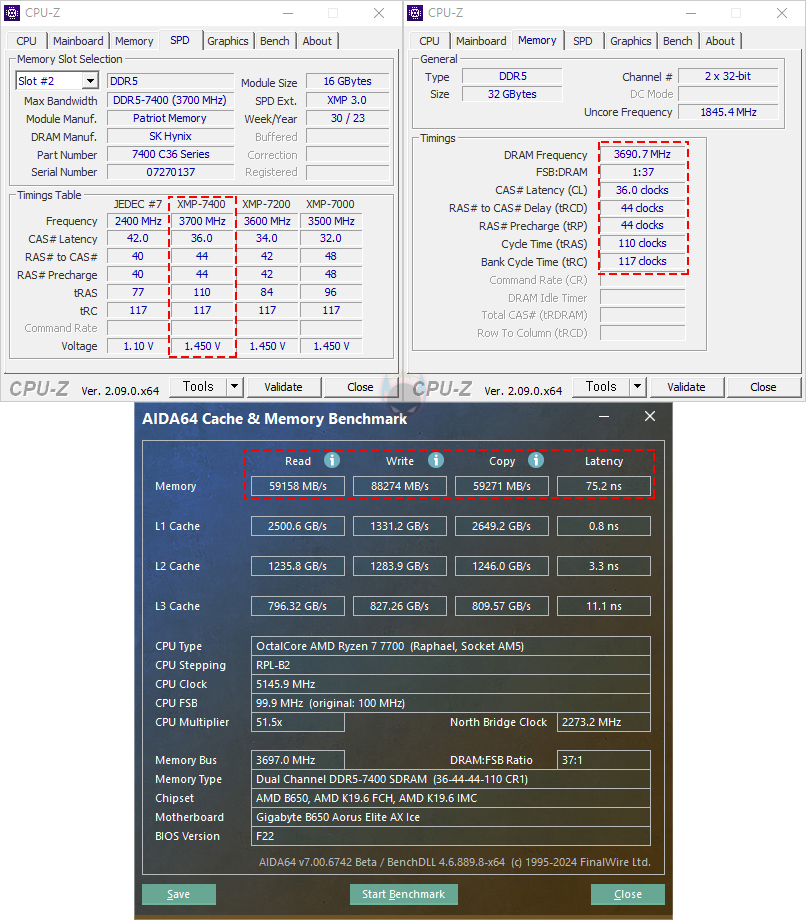The image size is (806, 920).
Task: Click Tools button in right CPU-Z
Action: pos(601,387)
